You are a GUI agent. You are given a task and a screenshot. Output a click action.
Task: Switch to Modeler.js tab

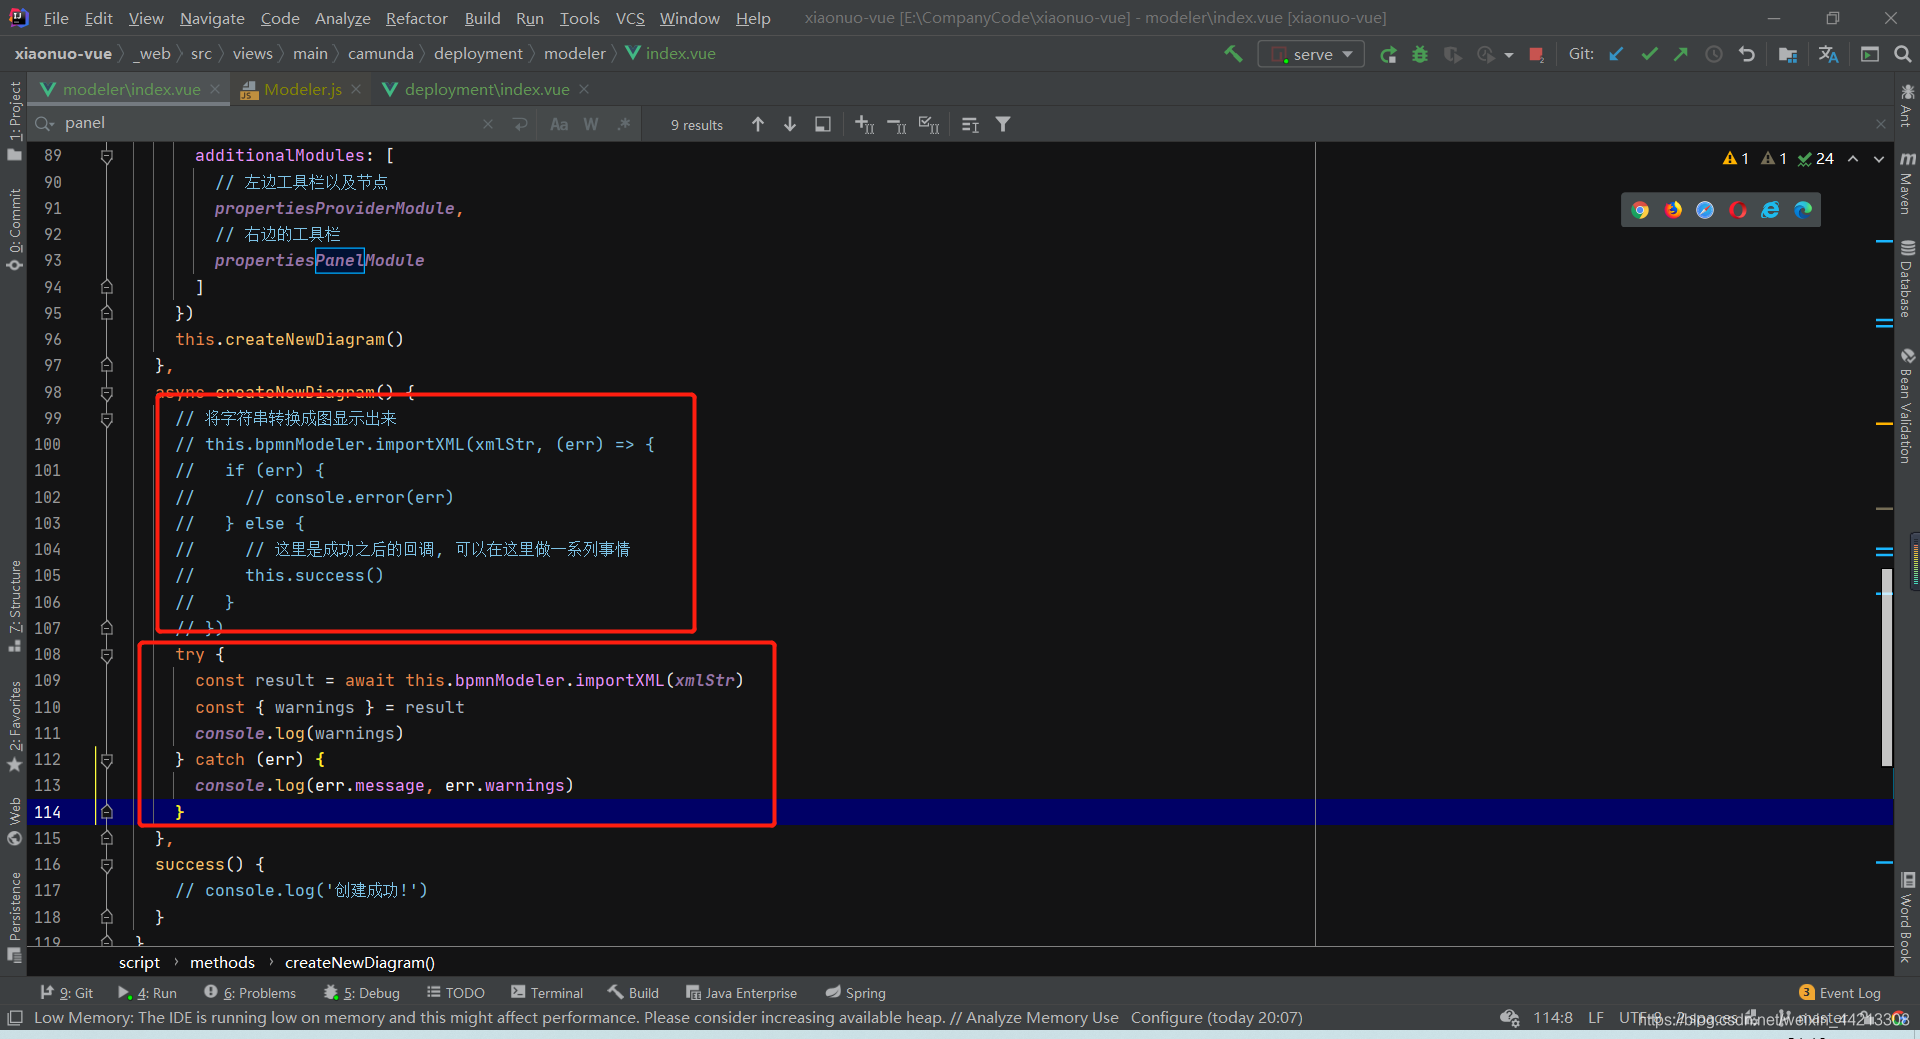pos(303,89)
